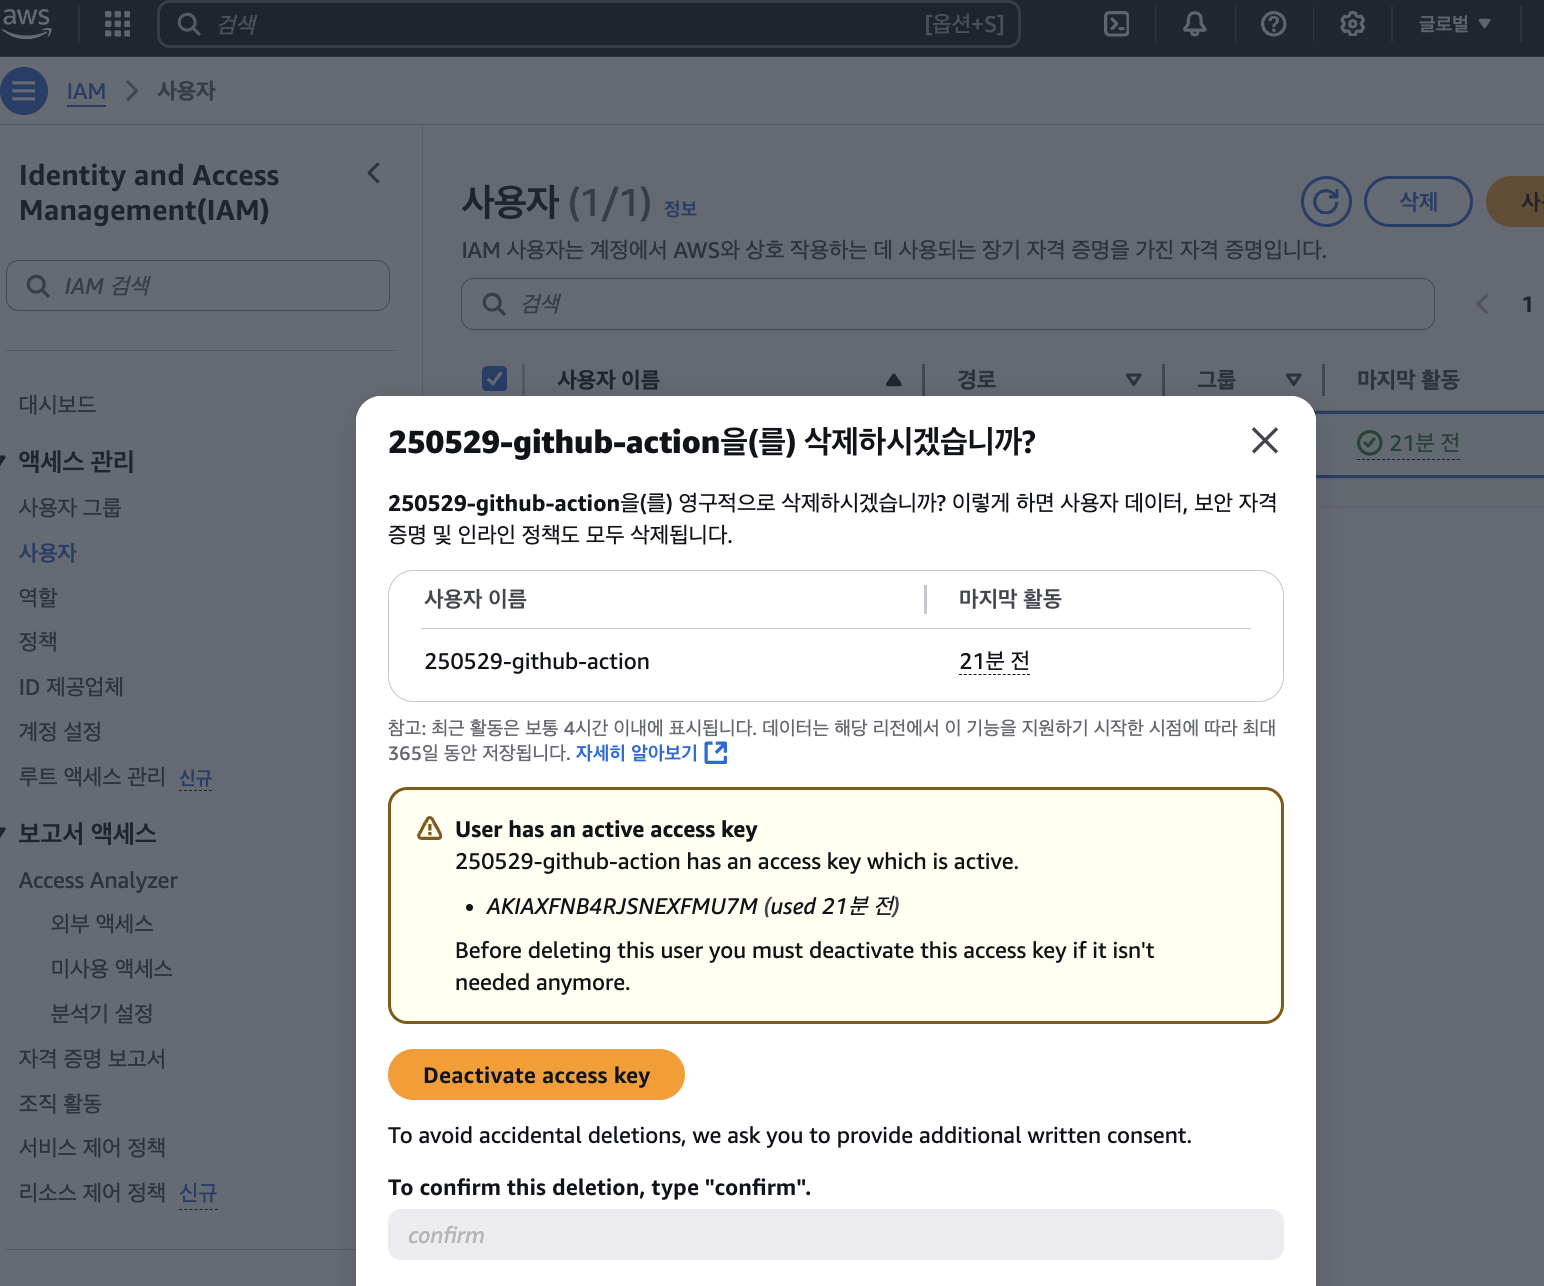The width and height of the screenshot is (1544, 1286).
Task: Click the 삭제 button
Action: 1418,202
